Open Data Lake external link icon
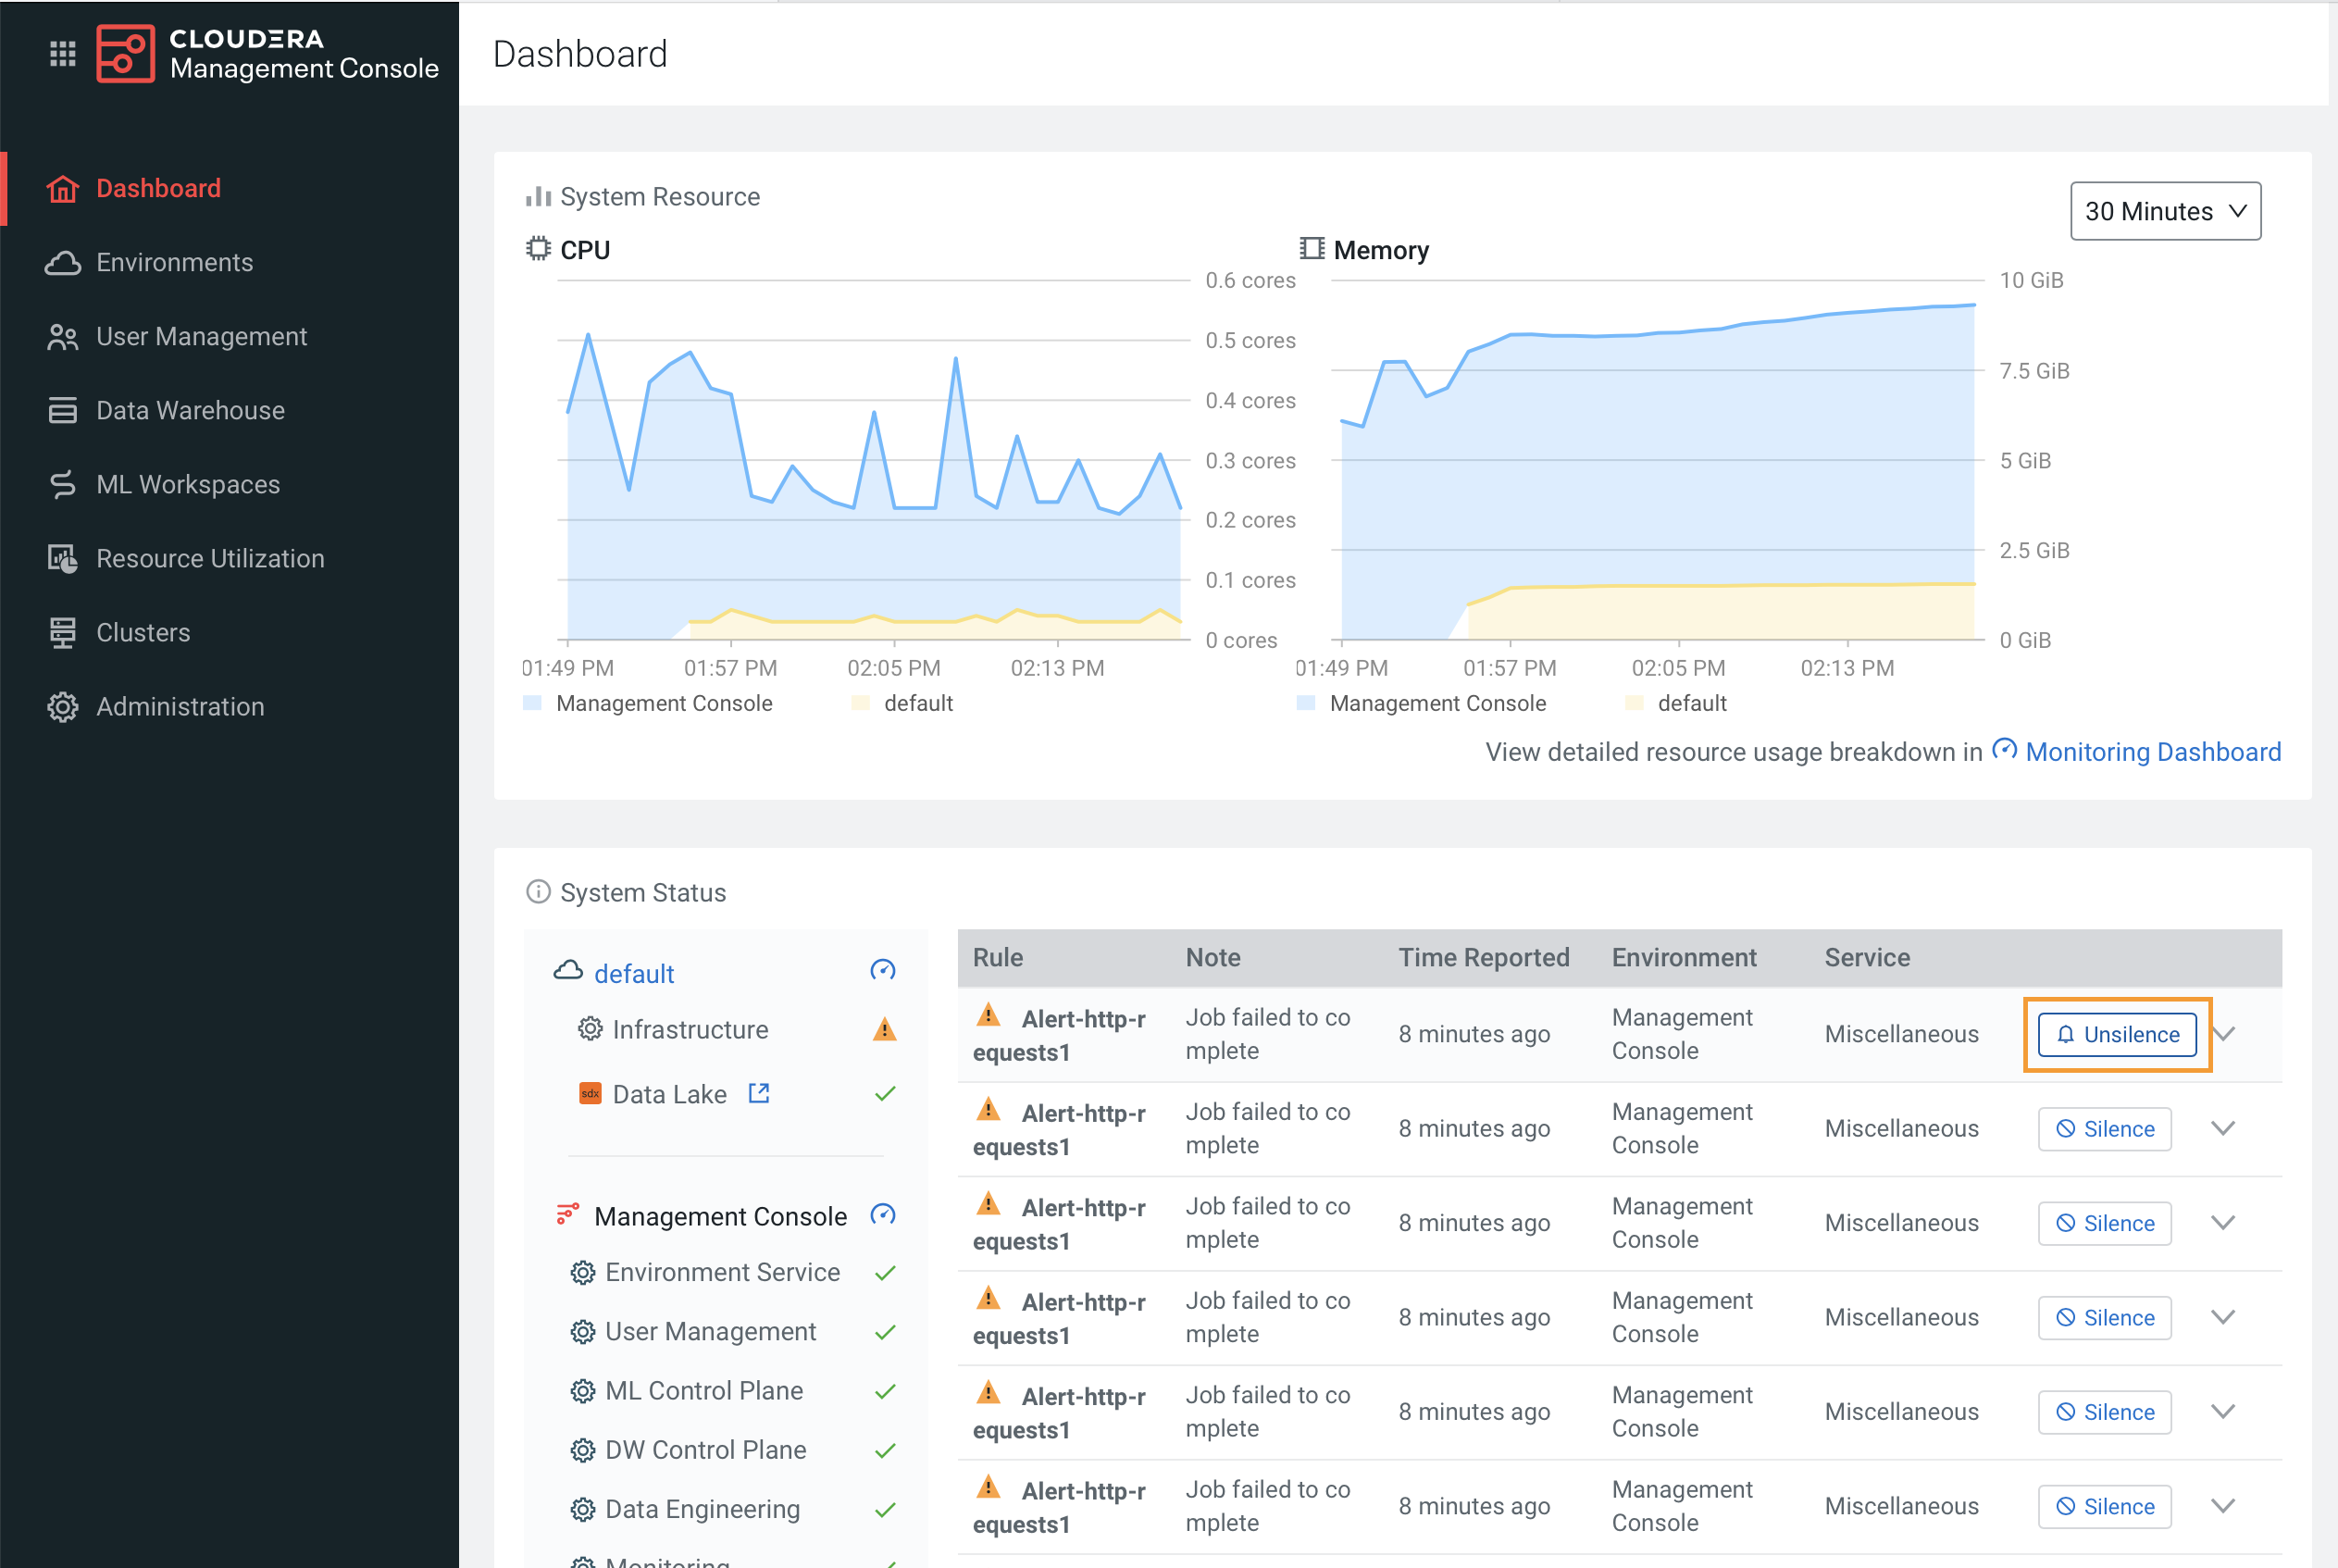Viewport: 2338px width, 1568px height. [759, 1093]
